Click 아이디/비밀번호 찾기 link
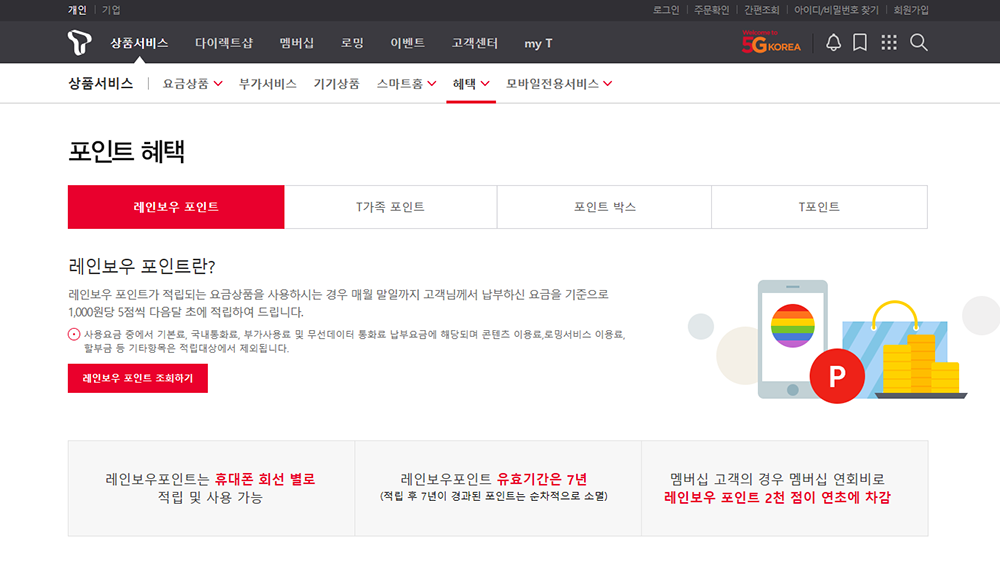Screen dimensions: 1000x562 [x=836, y=10]
